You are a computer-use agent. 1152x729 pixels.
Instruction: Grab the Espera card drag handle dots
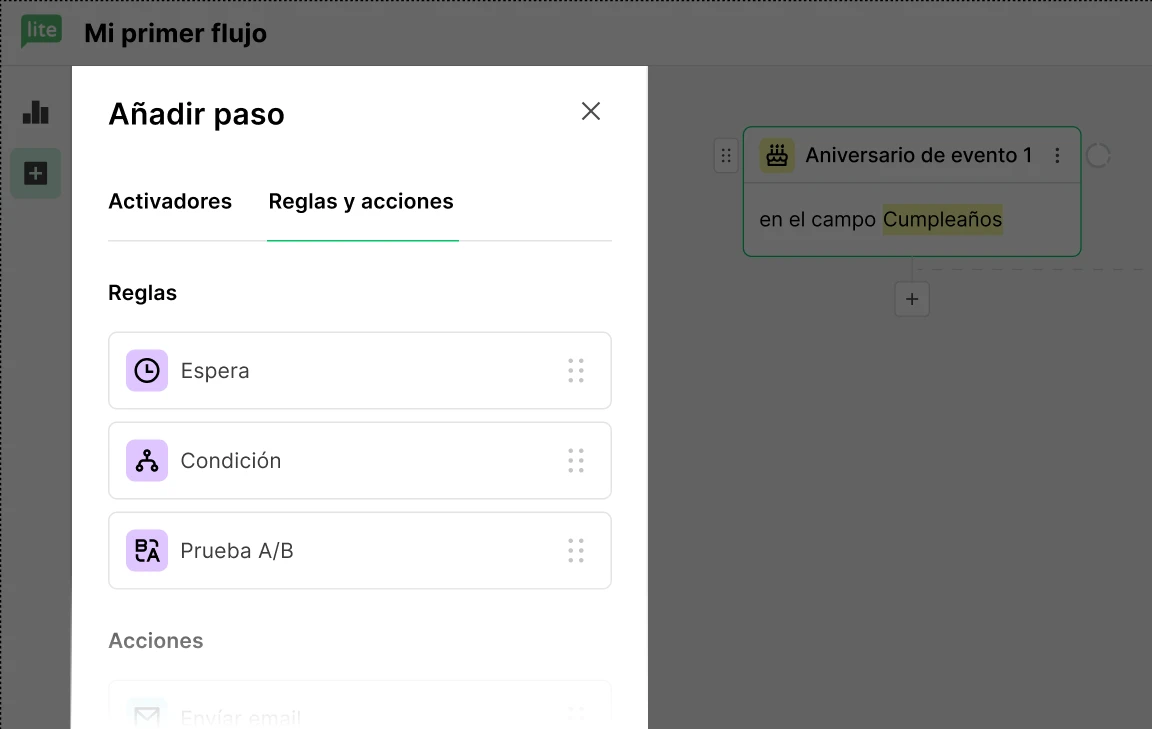[x=576, y=370]
